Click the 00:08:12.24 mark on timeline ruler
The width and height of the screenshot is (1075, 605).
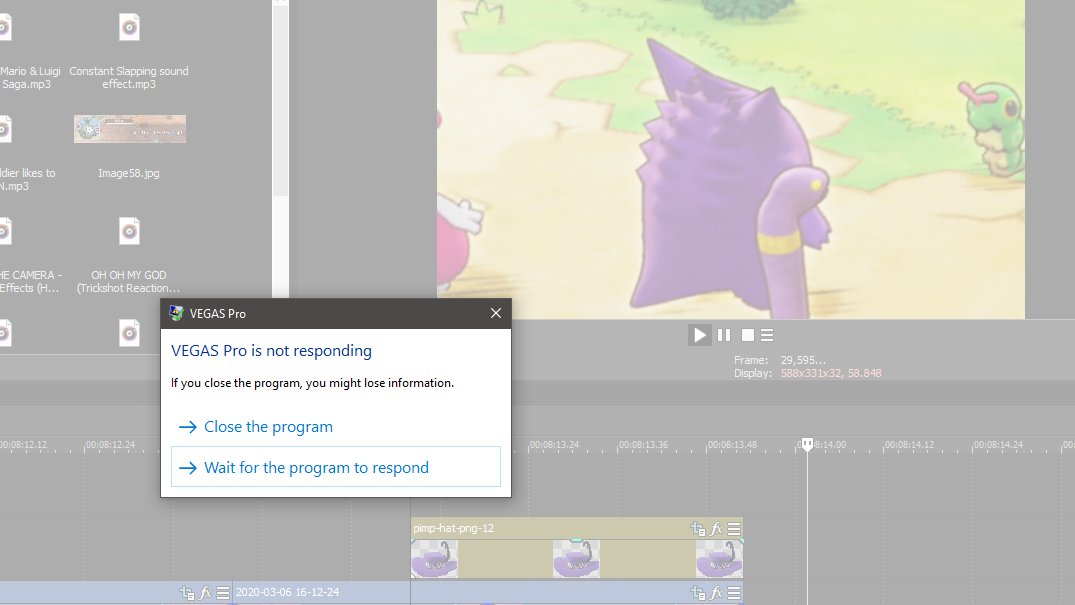click(110, 444)
